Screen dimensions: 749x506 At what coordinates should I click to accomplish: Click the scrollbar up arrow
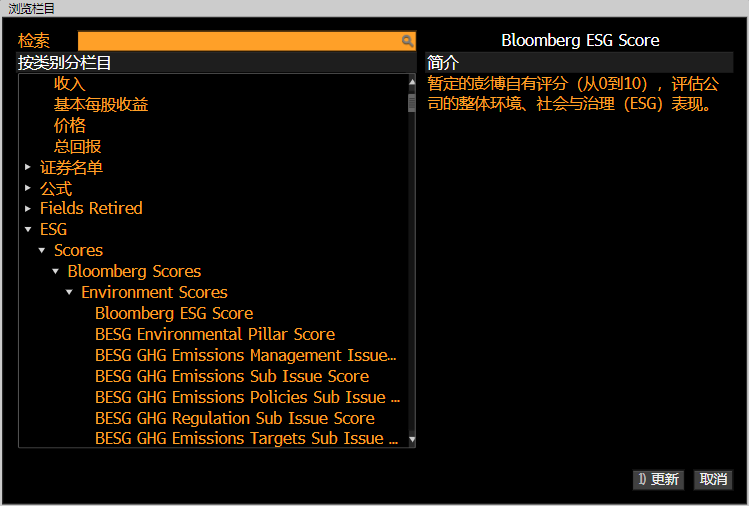412,82
